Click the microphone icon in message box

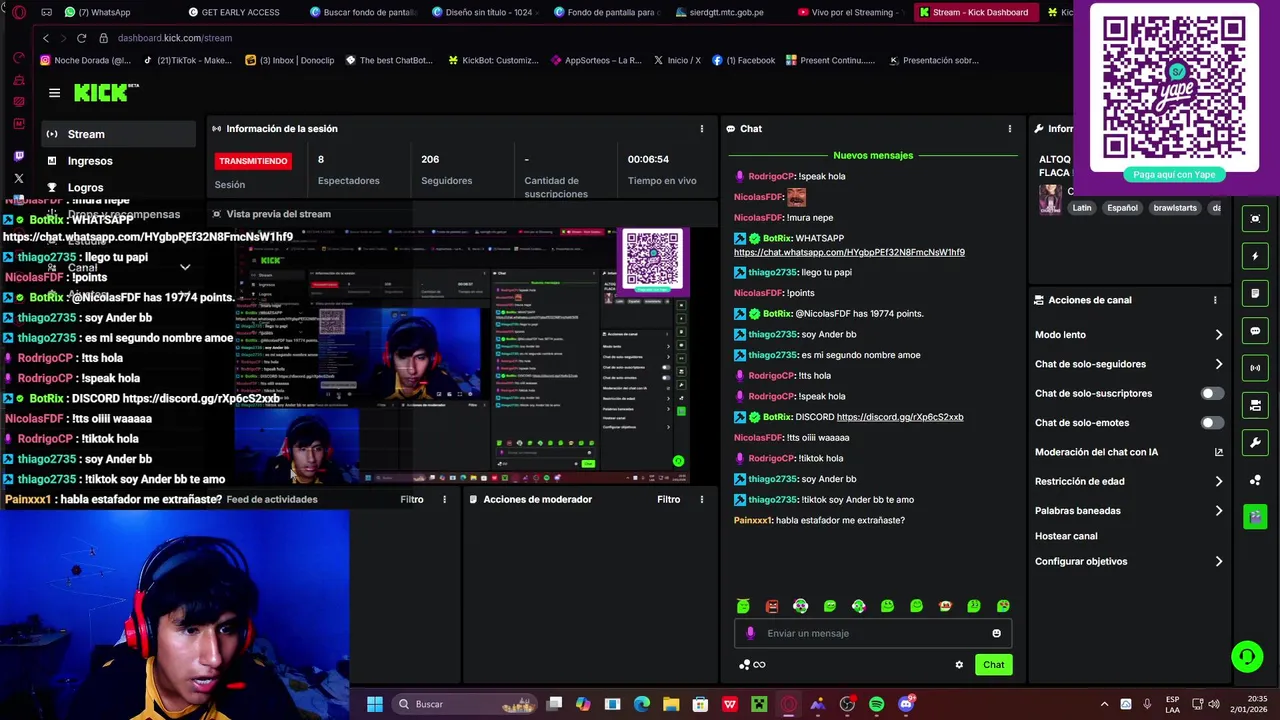coord(750,633)
